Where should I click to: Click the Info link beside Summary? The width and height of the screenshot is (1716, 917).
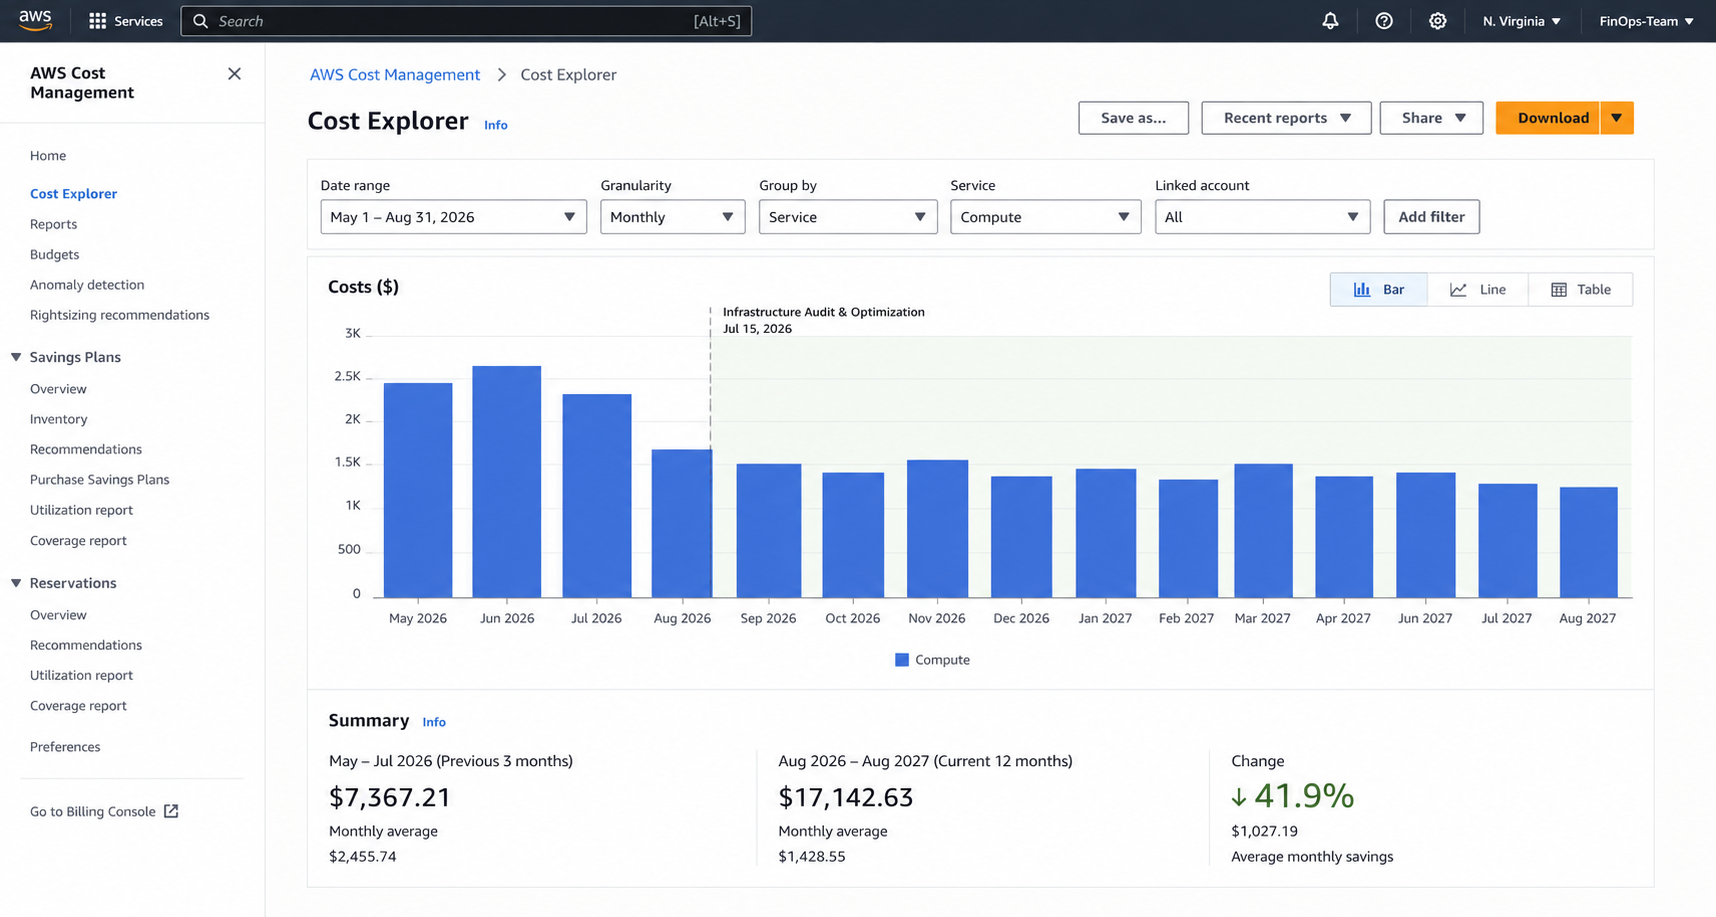coord(434,722)
